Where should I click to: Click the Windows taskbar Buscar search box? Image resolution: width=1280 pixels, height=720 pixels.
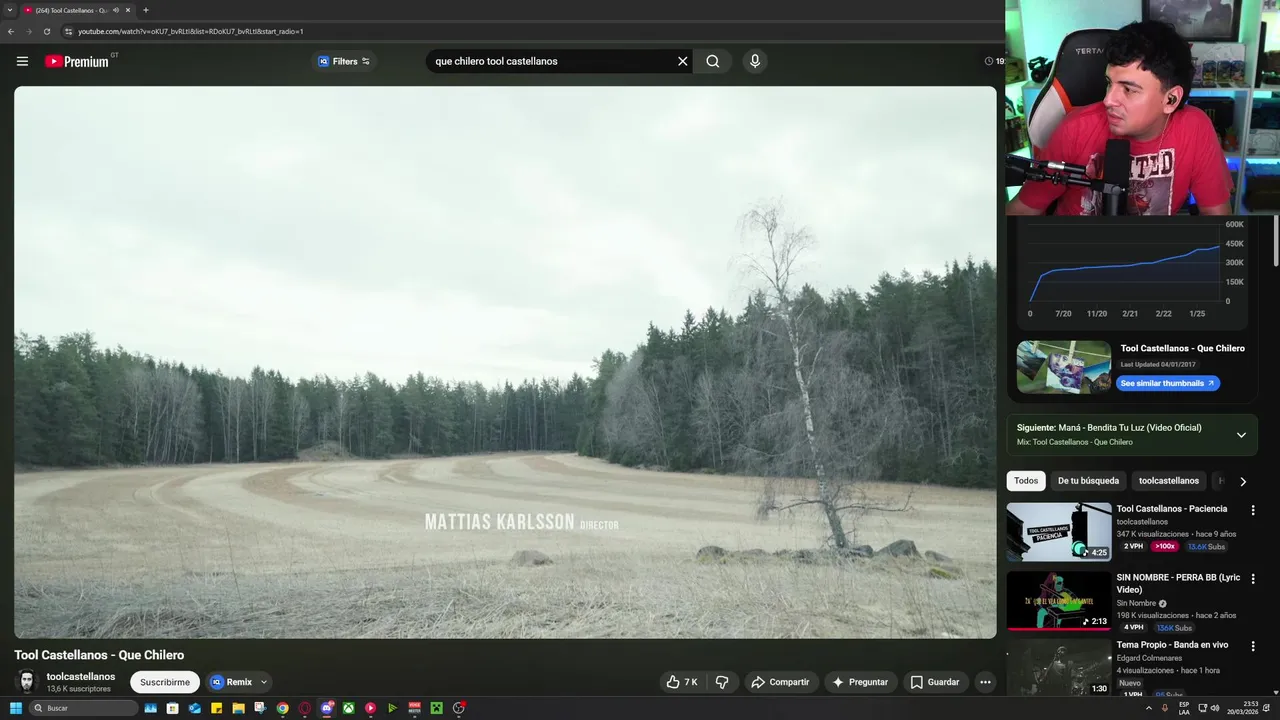click(x=84, y=708)
